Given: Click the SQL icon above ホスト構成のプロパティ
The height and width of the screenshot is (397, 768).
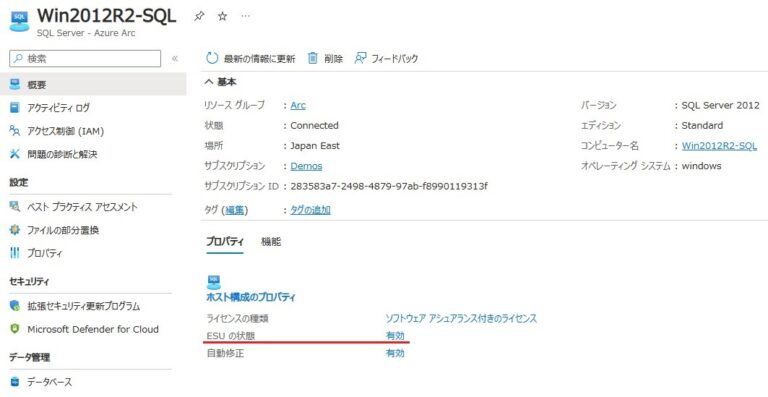Looking at the screenshot, I should [x=214, y=282].
